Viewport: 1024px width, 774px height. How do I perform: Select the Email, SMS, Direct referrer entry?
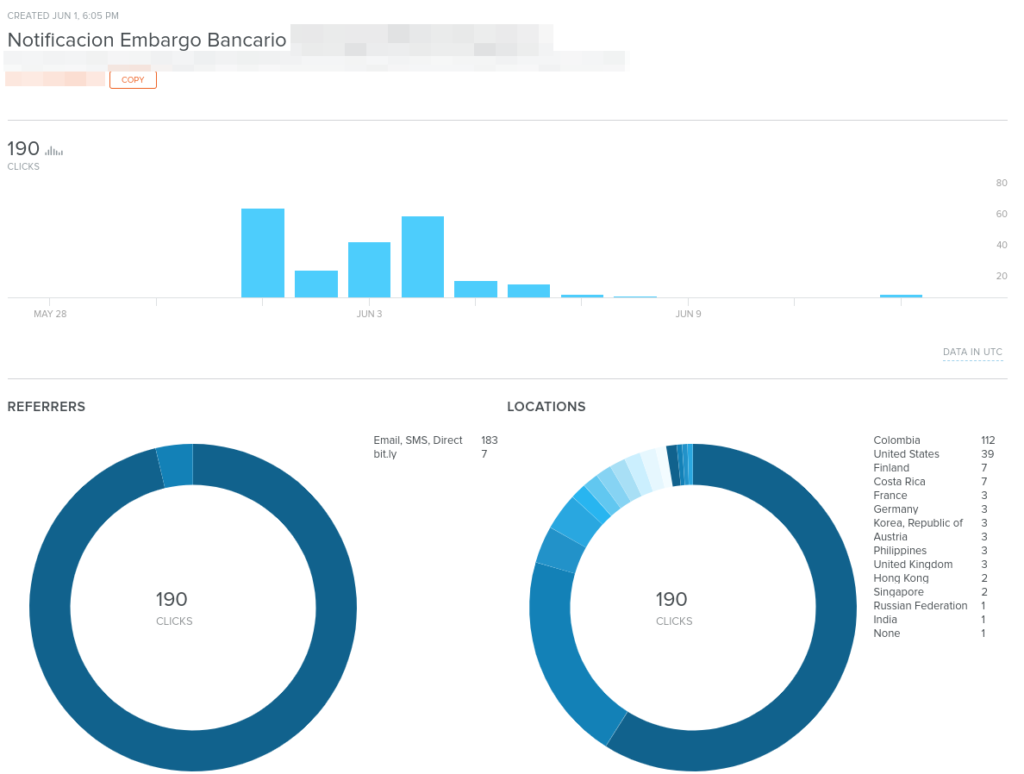click(x=418, y=440)
